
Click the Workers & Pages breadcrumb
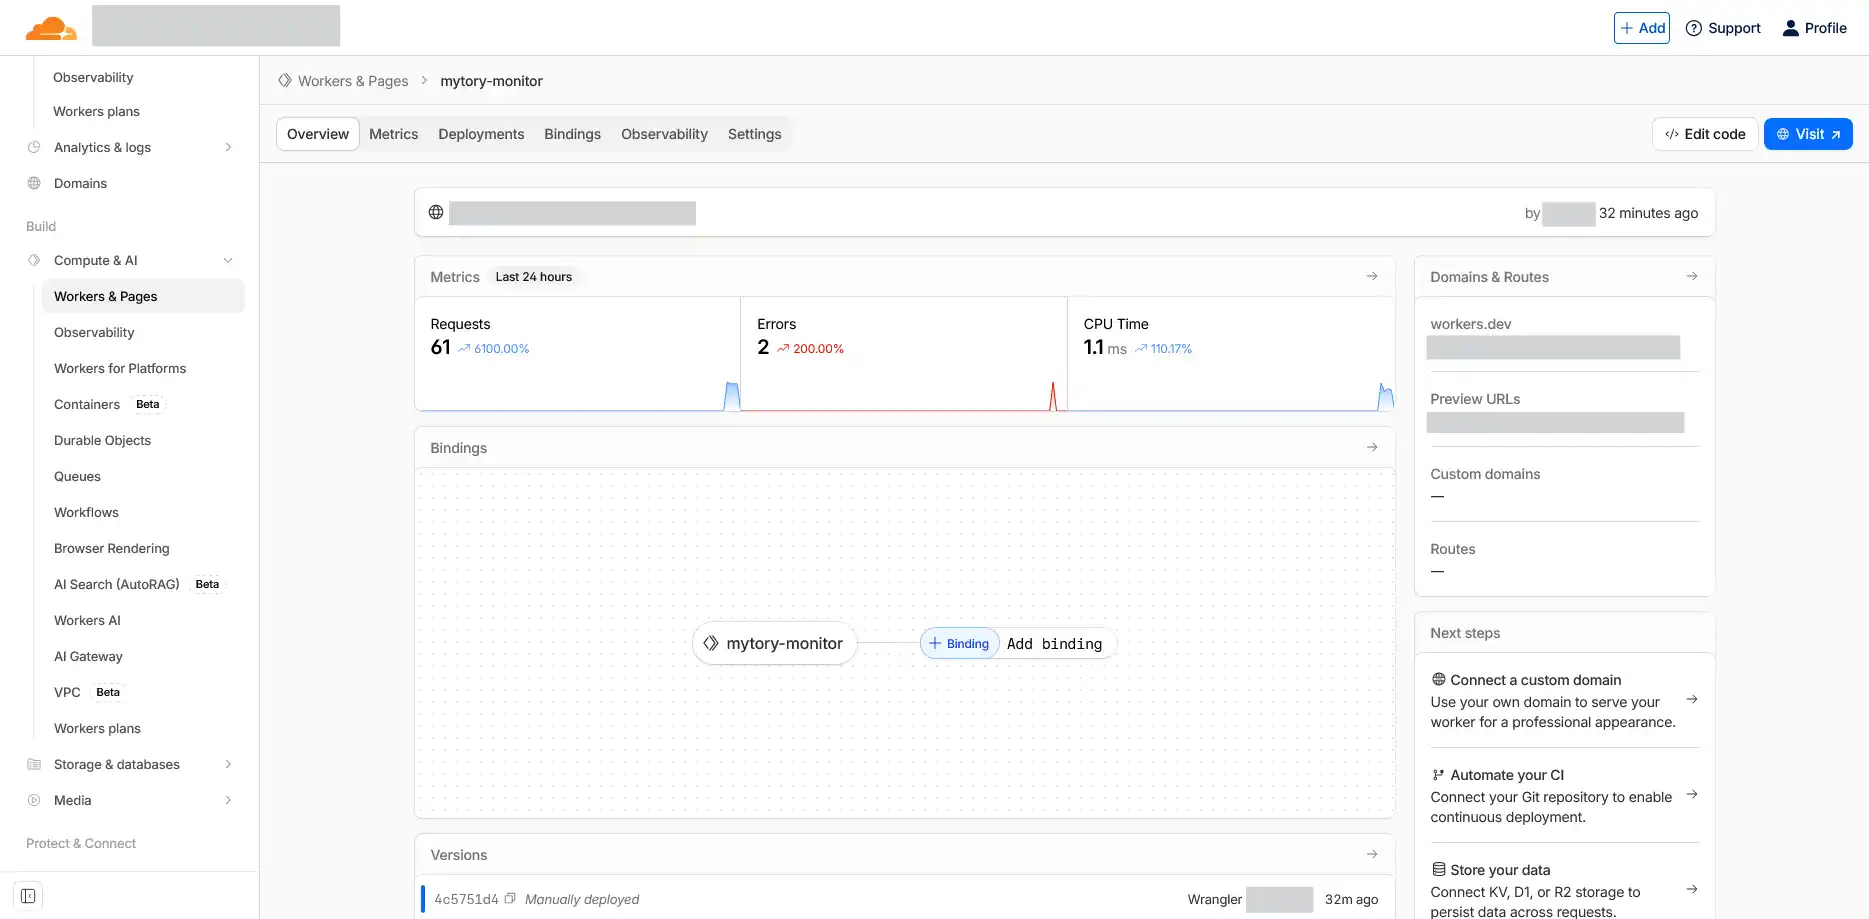(x=352, y=80)
